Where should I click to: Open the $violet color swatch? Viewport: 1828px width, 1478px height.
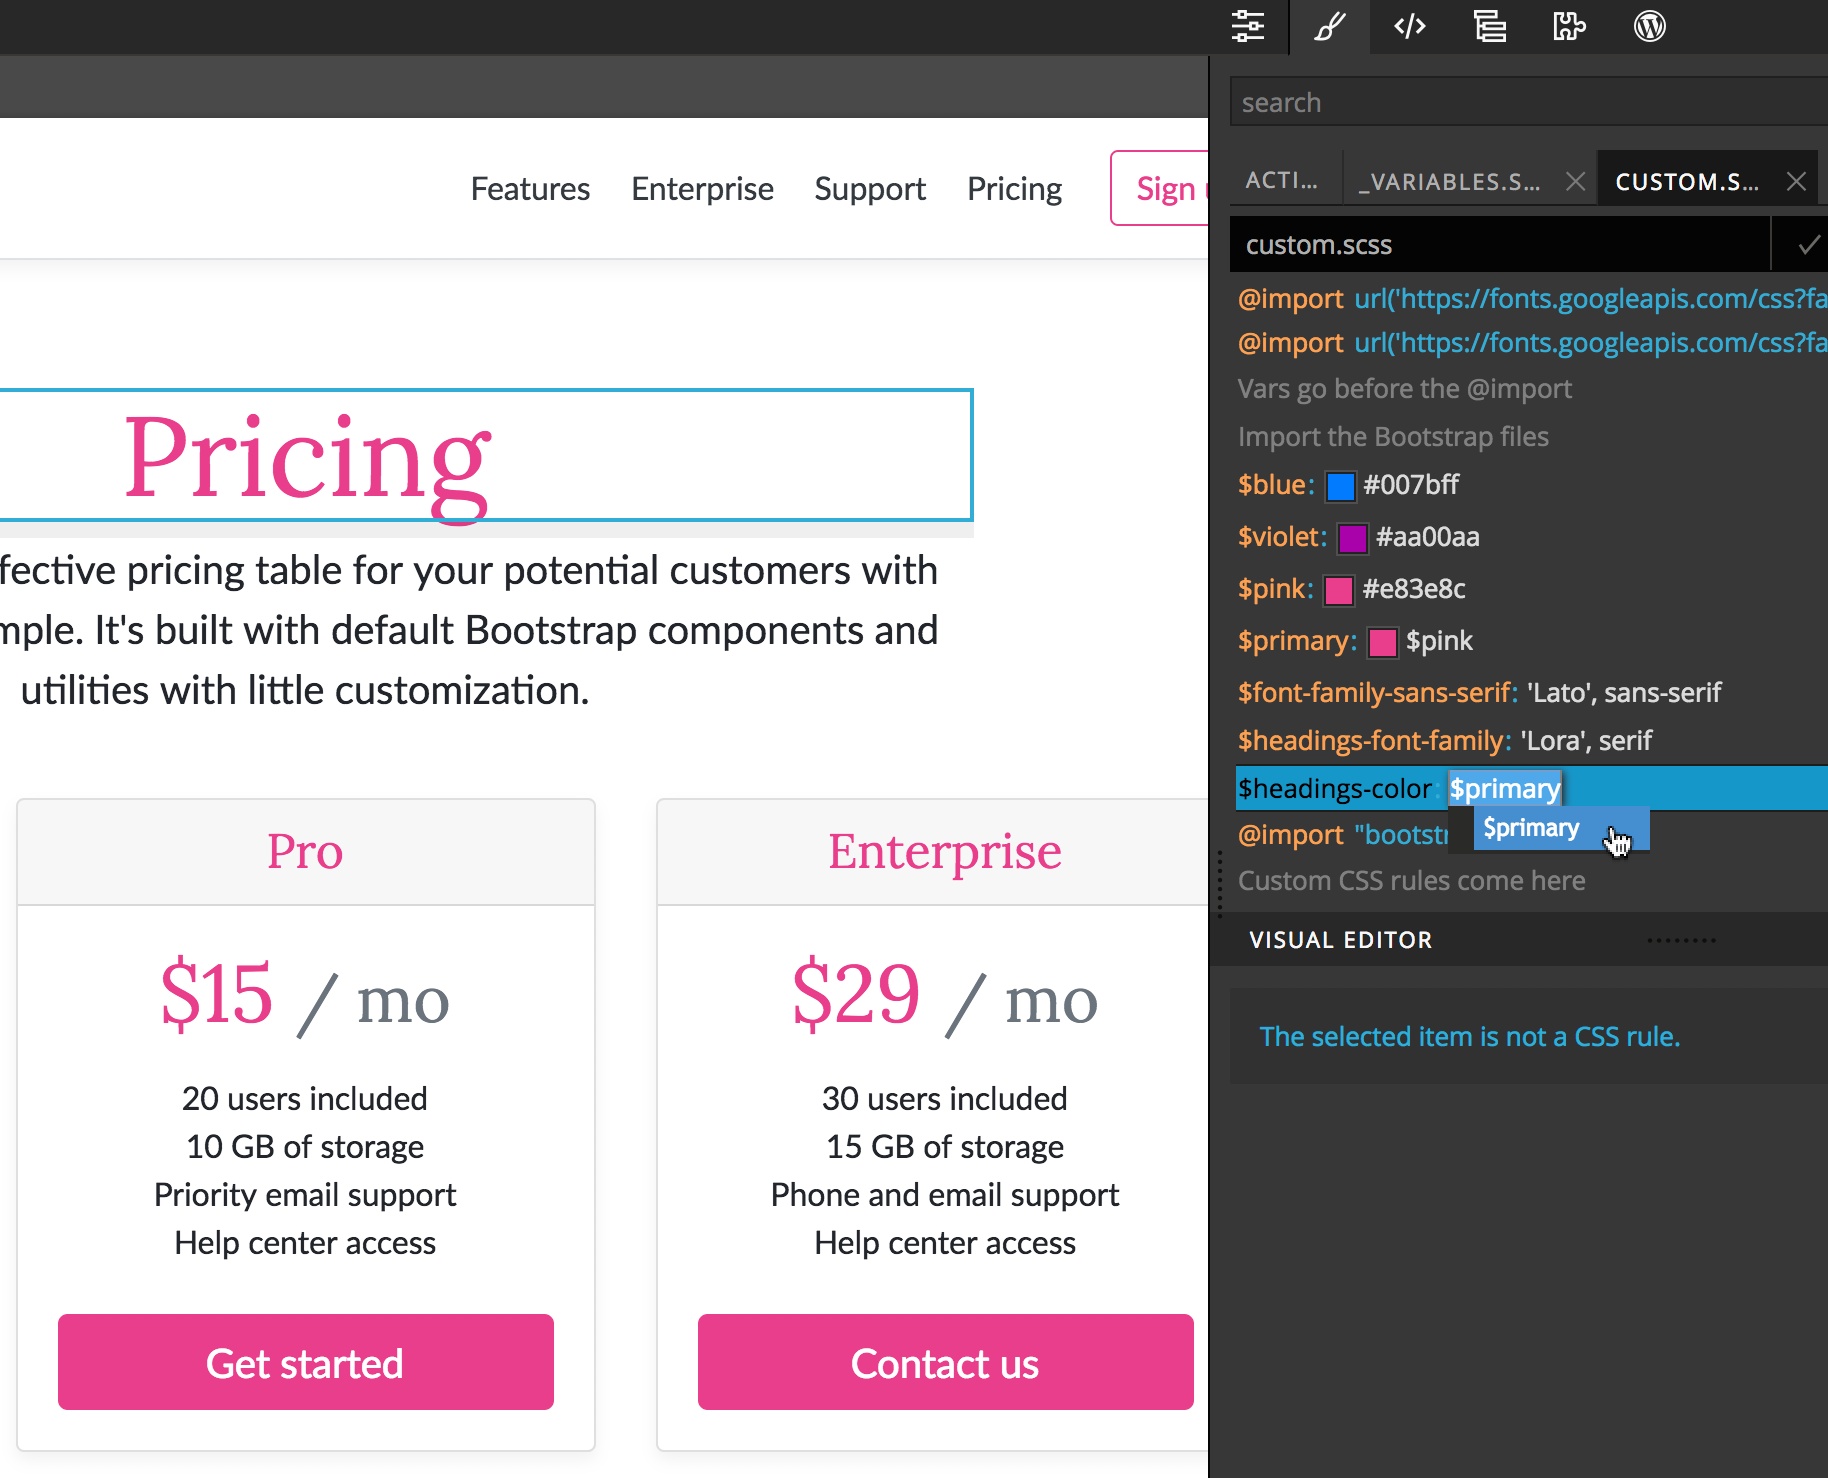[1352, 538]
